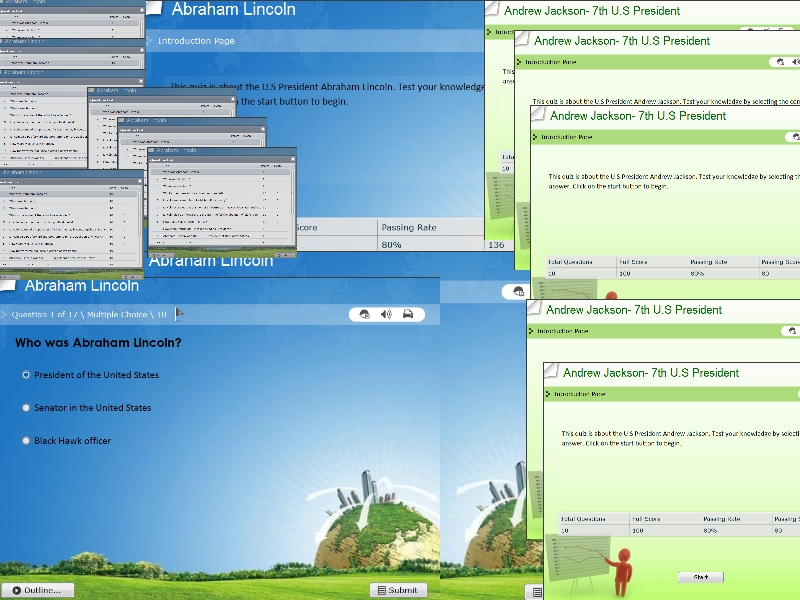Pick the 'Black Hawk officer' radio option
Viewport: 800px width, 600px height.
pyautogui.click(x=26, y=441)
